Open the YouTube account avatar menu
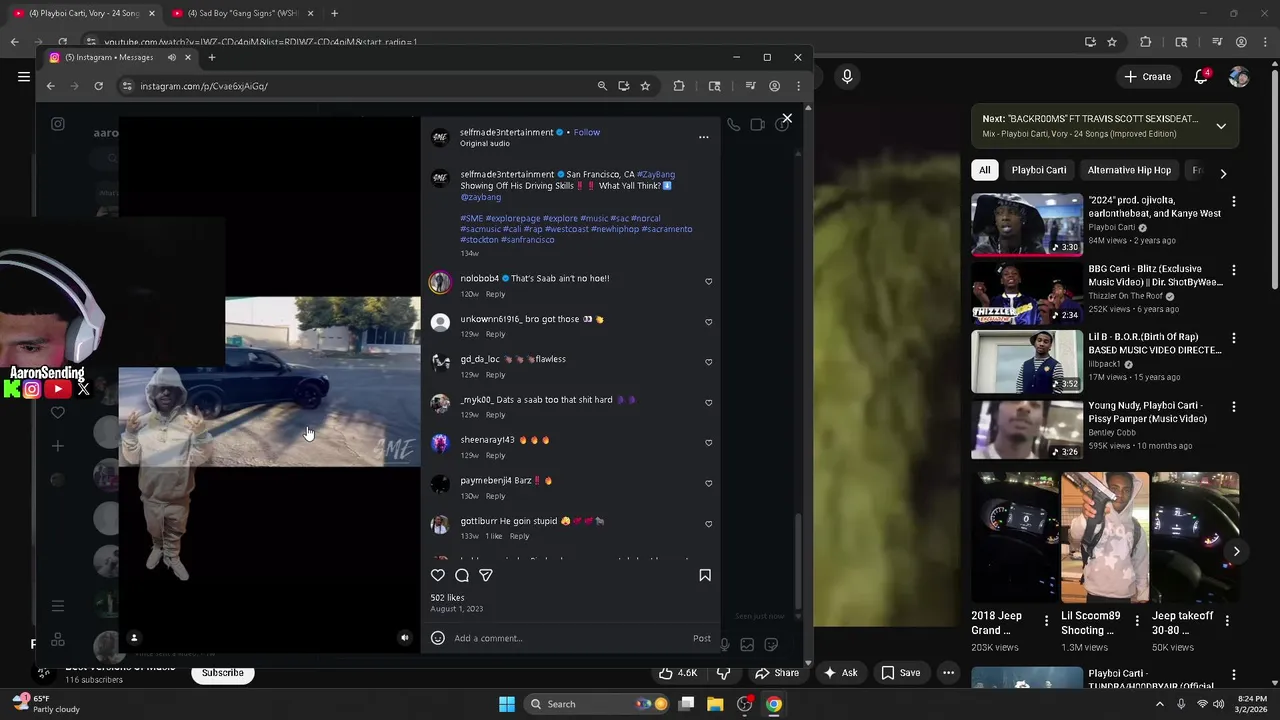 pos(1239,76)
